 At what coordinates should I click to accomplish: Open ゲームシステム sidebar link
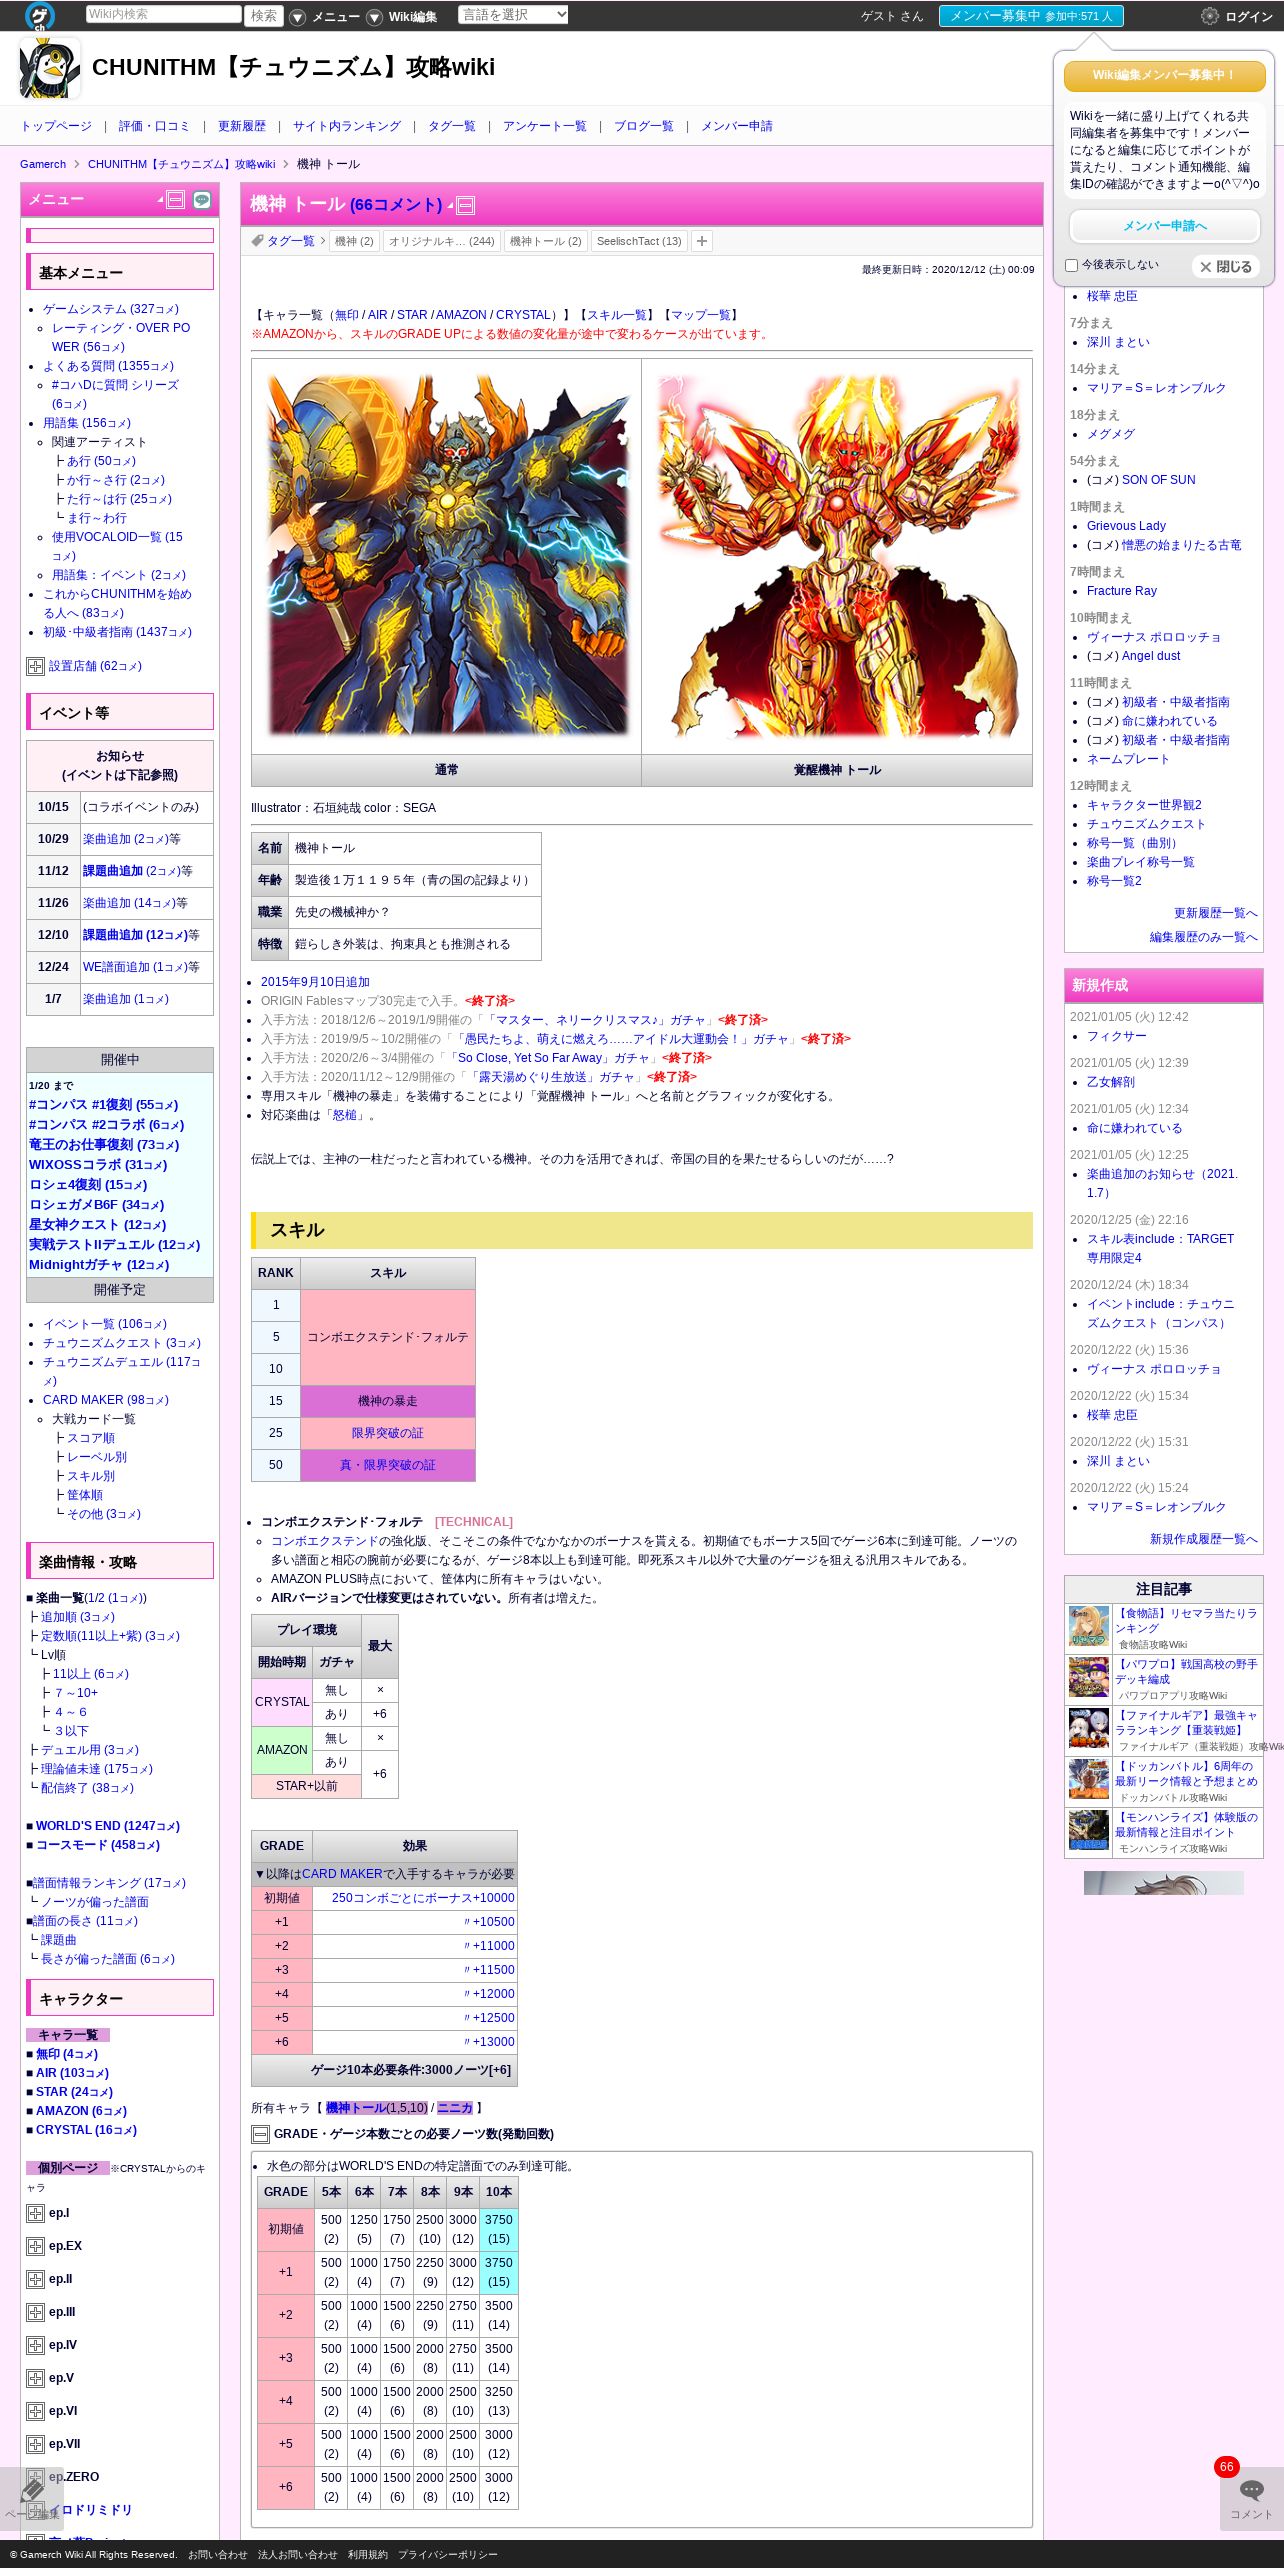pyautogui.click(x=111, y=309)
